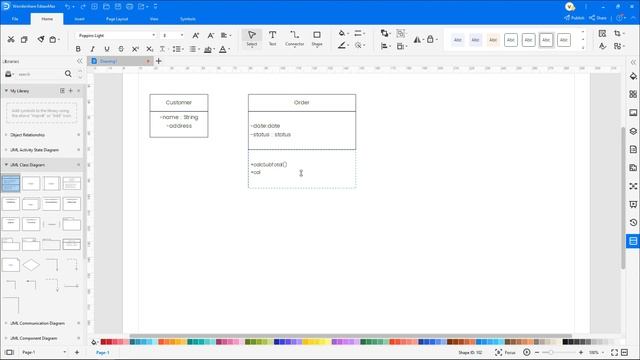Viewport: 640px width, 360px height.
Task: Switch to the Insert ribbon tab
Action: [80, 19]
